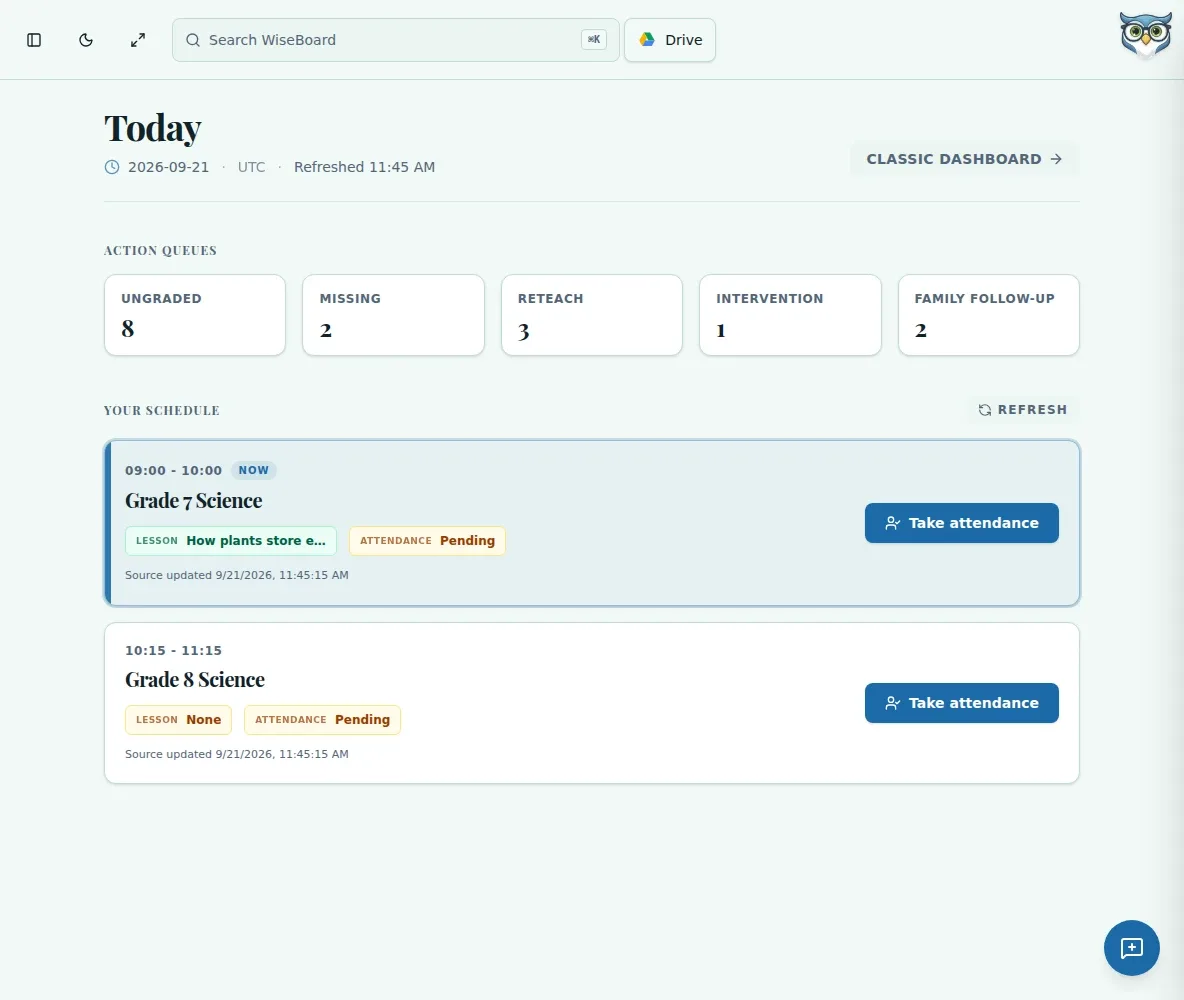
Task: Click the Search WiseBoard field
Action: coord(396,40)
